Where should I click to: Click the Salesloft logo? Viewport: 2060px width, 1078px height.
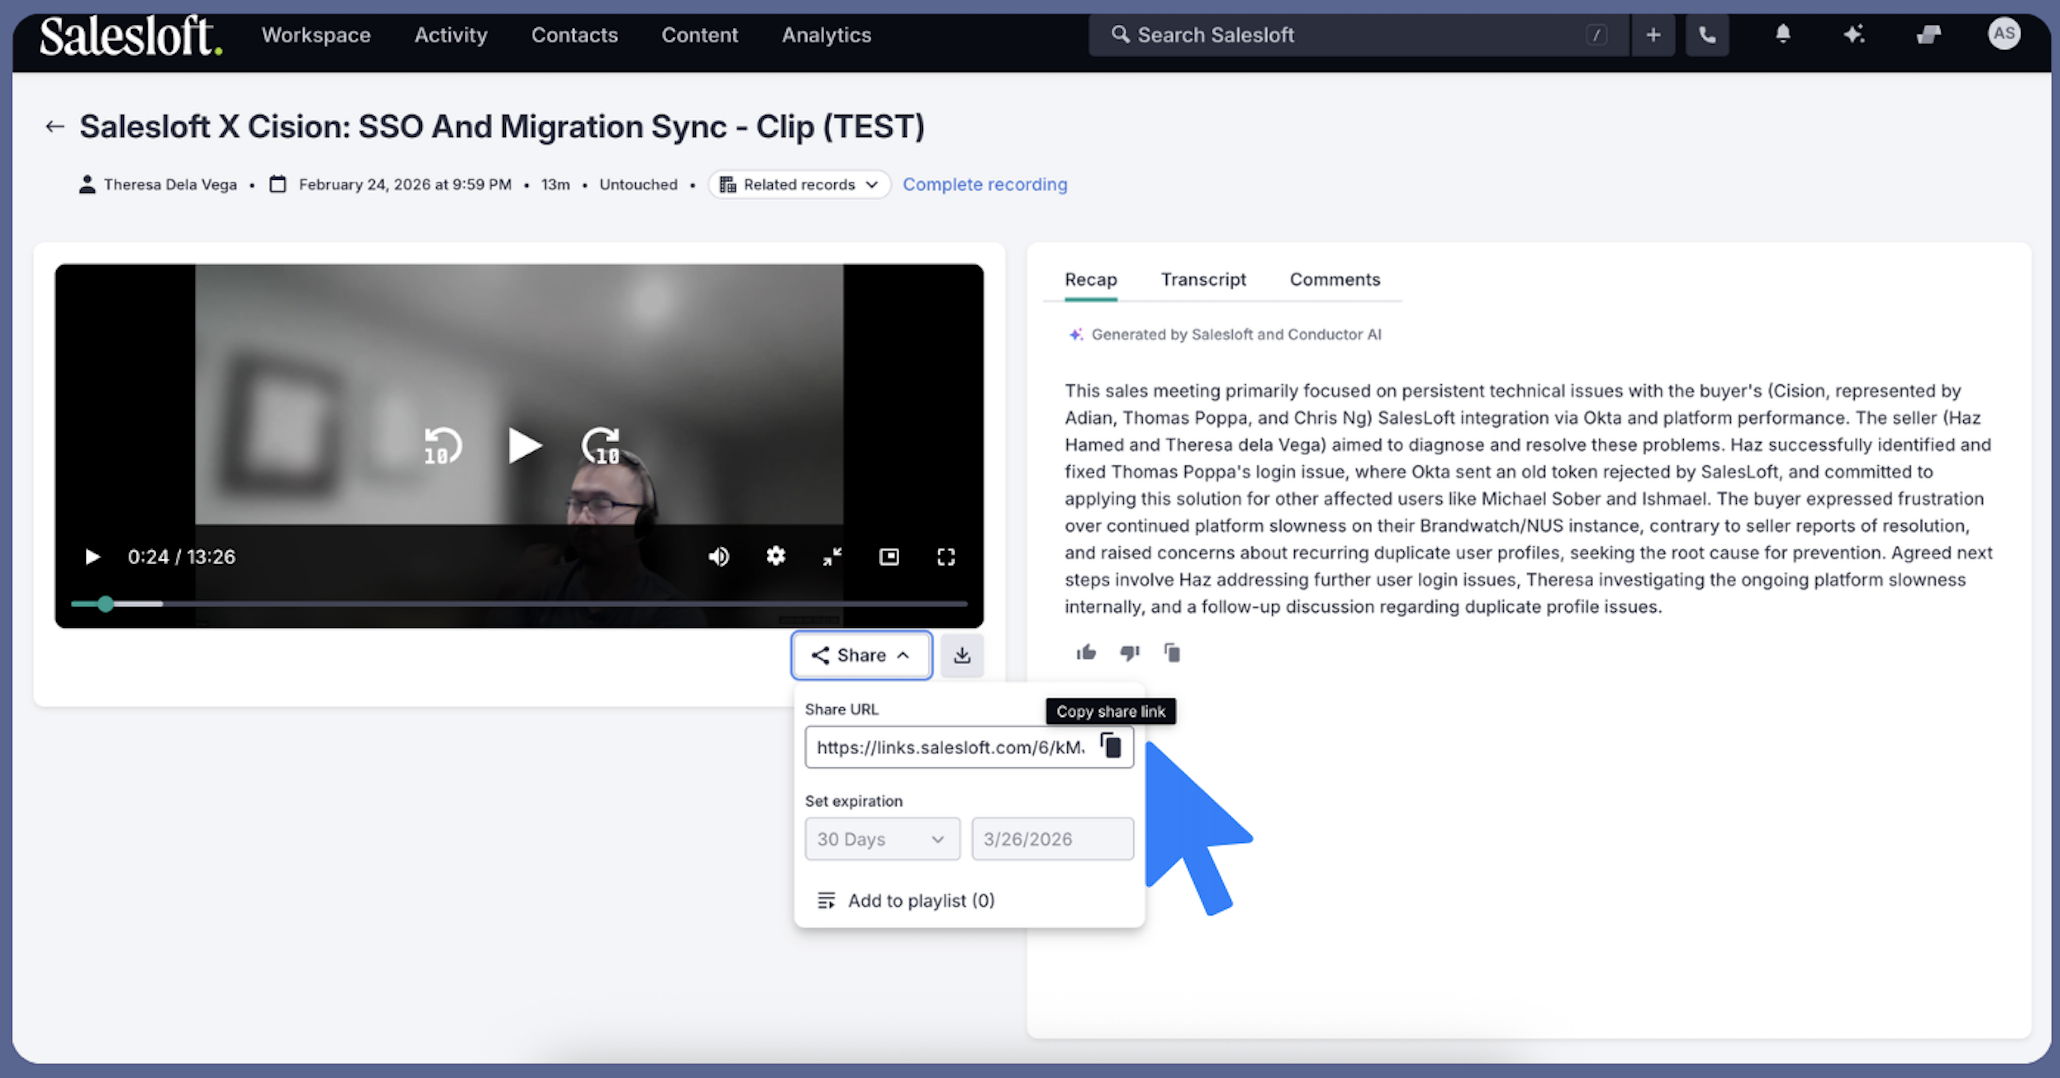(x=130, y=35)
